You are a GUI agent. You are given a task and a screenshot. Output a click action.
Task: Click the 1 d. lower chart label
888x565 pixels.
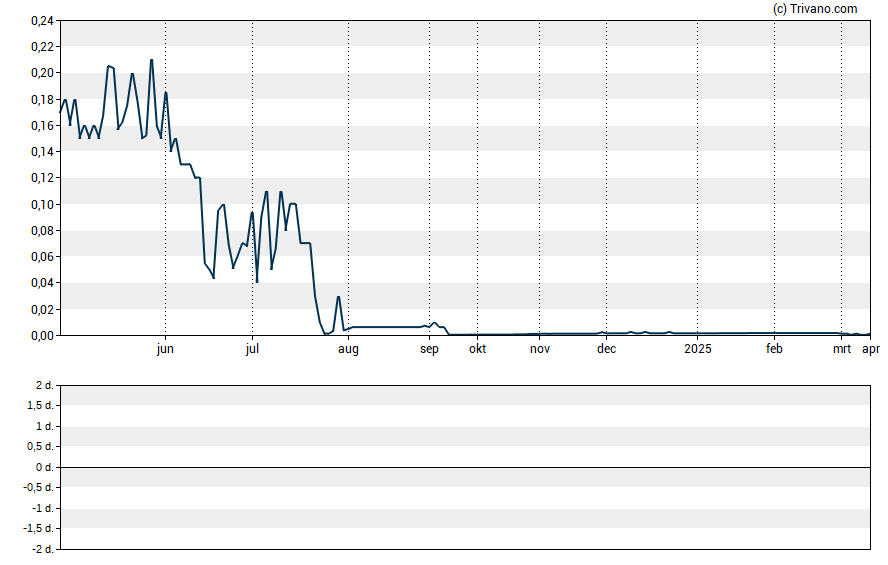(x=45, y=426)
